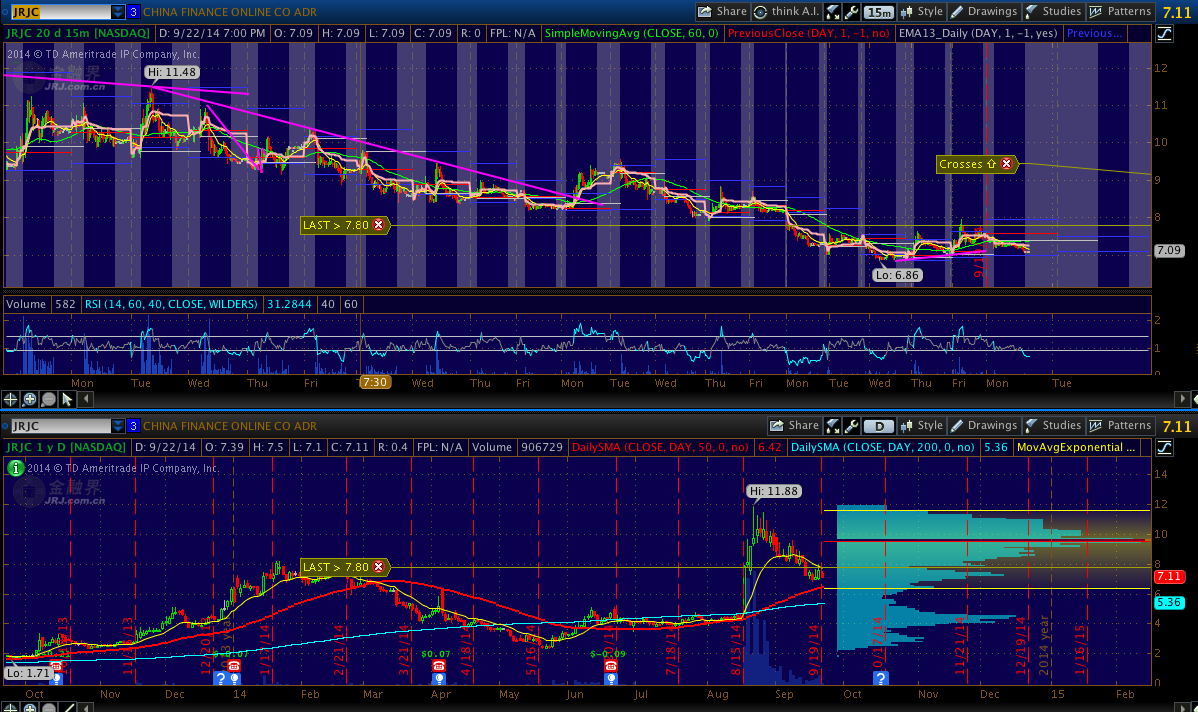Open Patterns menu on lower chart

click(1122, 426)
